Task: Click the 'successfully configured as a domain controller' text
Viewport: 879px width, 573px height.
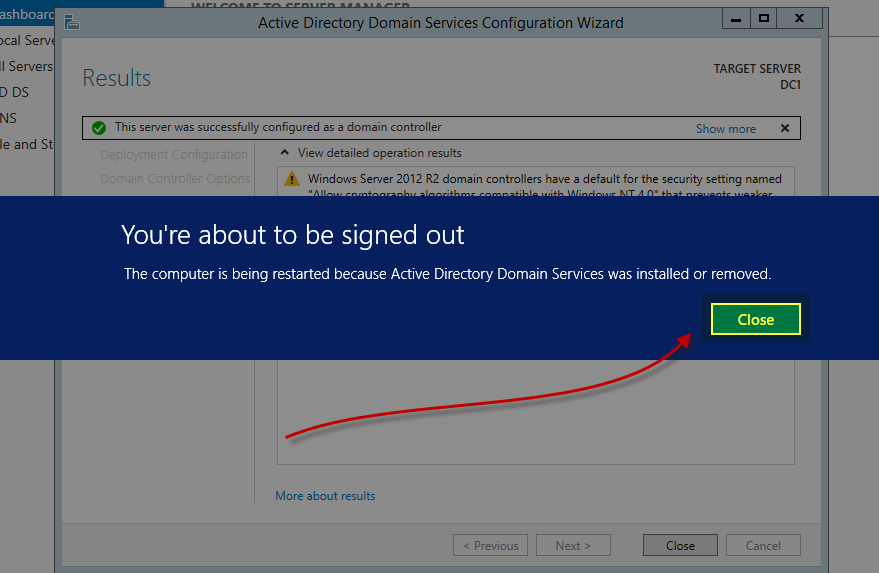Action: (278, 127)
